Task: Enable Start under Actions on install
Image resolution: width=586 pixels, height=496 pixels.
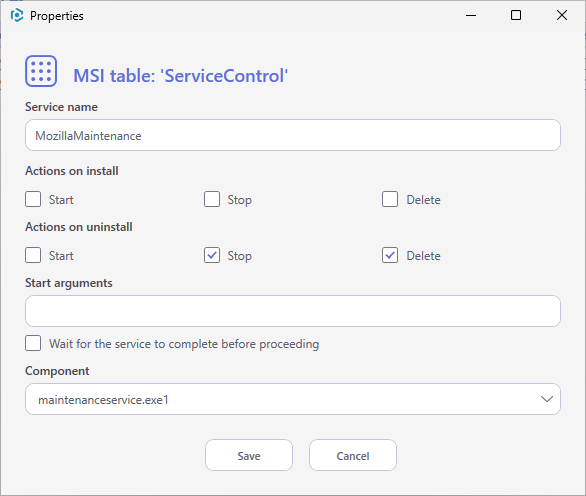Action: [33, 199]
